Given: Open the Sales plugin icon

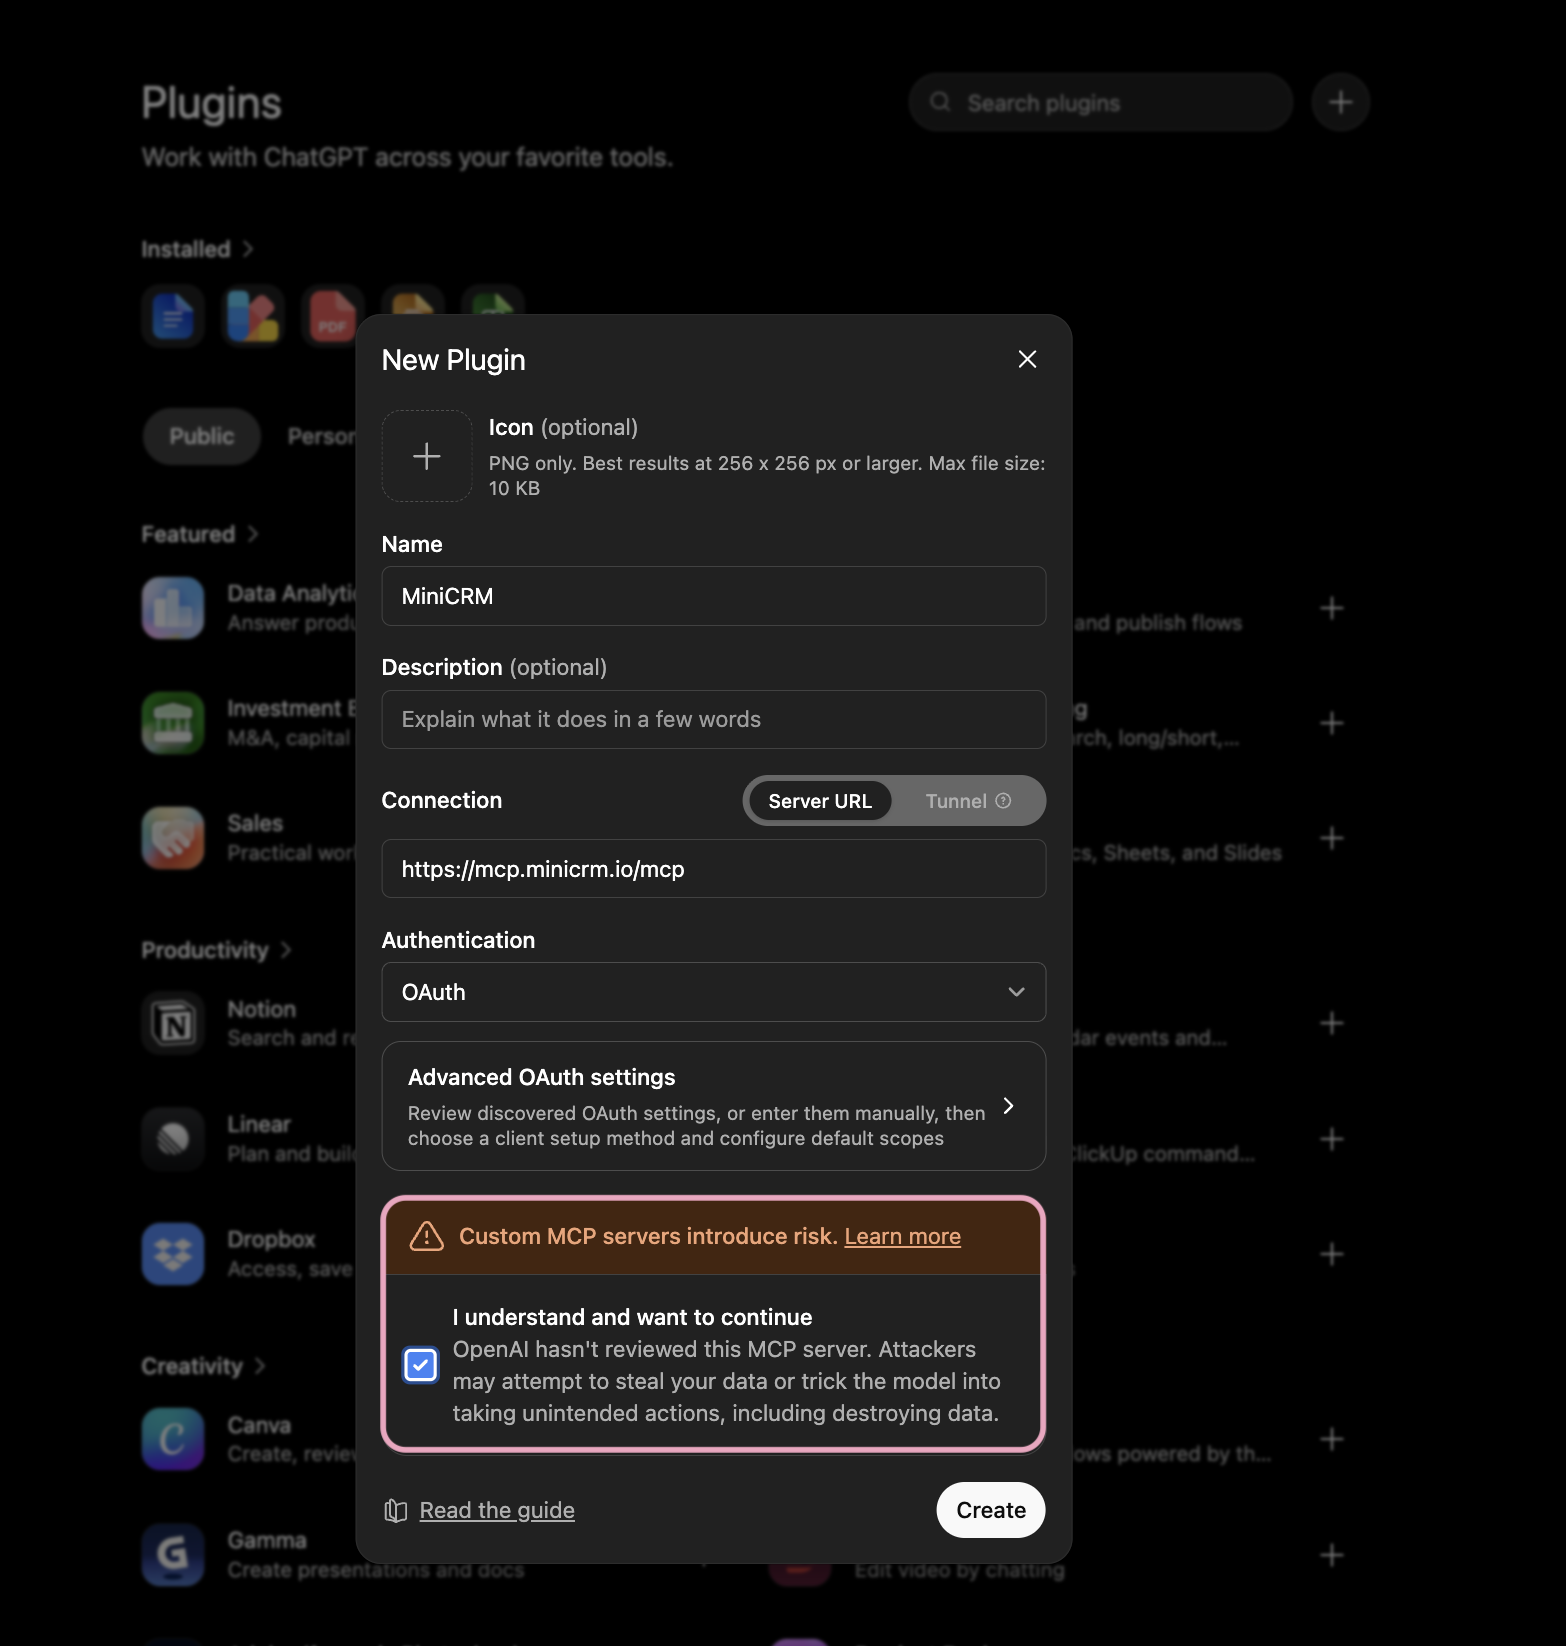Looking at the screenshot, I should pos(173,838).
